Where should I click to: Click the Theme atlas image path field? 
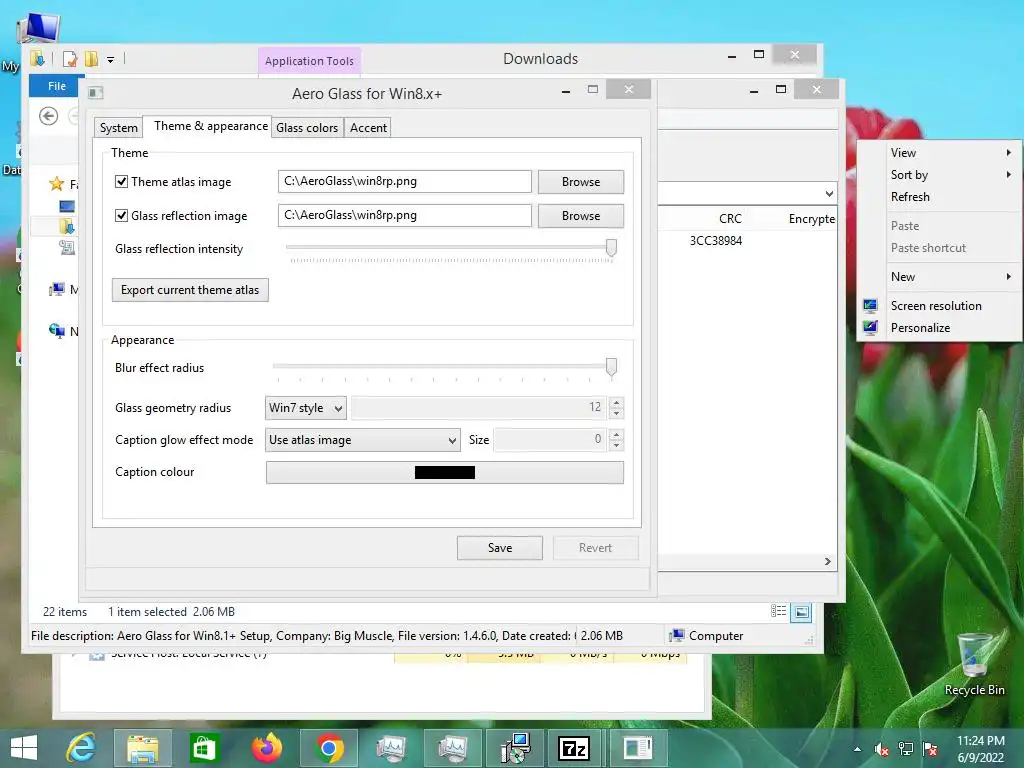405,182
